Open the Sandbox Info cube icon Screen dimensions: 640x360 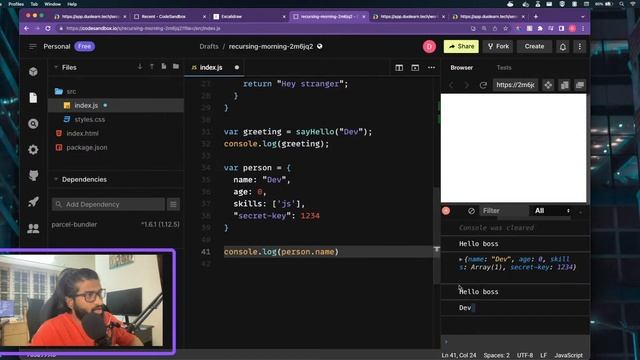[x=33, y=71]
